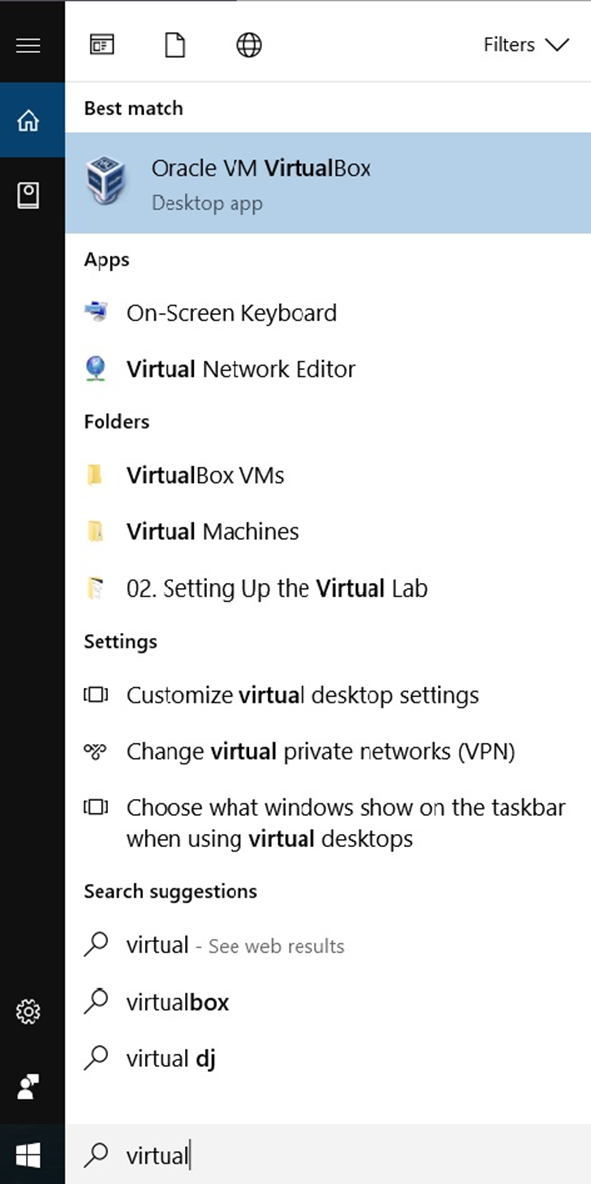Open Customize virtual desktop settings

pos(302,695)
